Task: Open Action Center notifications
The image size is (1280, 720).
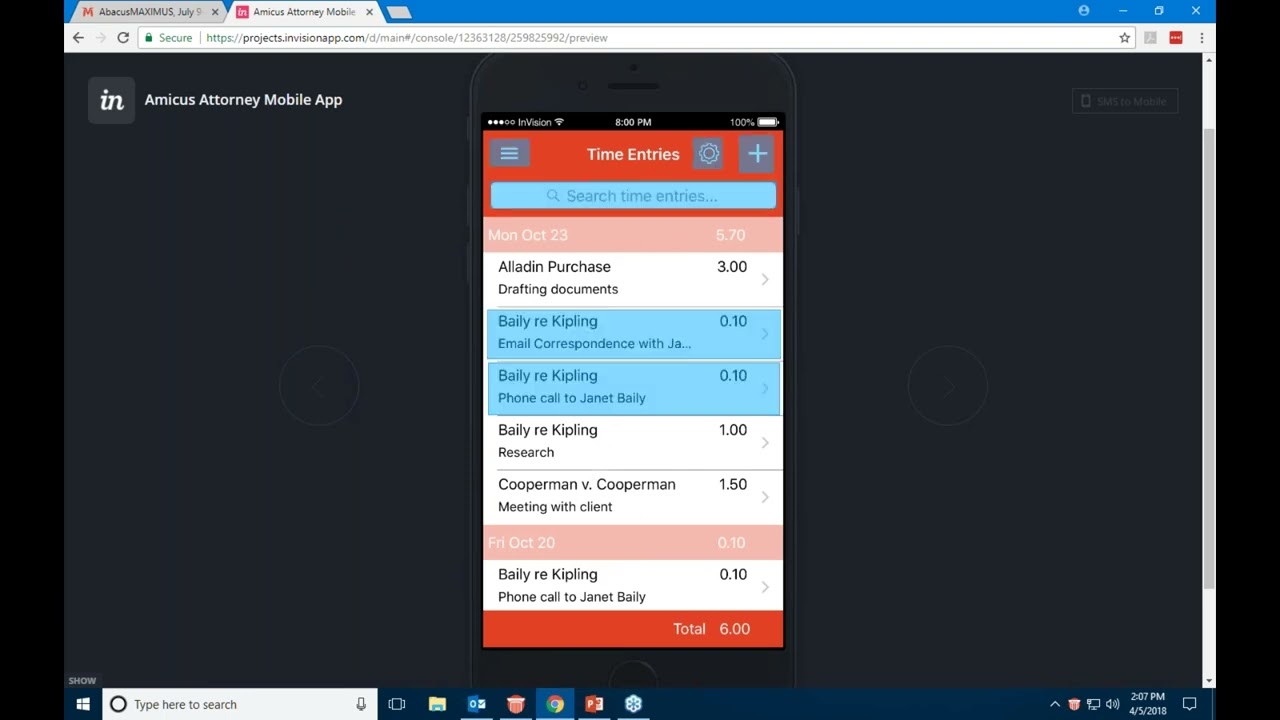Action: [1190, 704]
